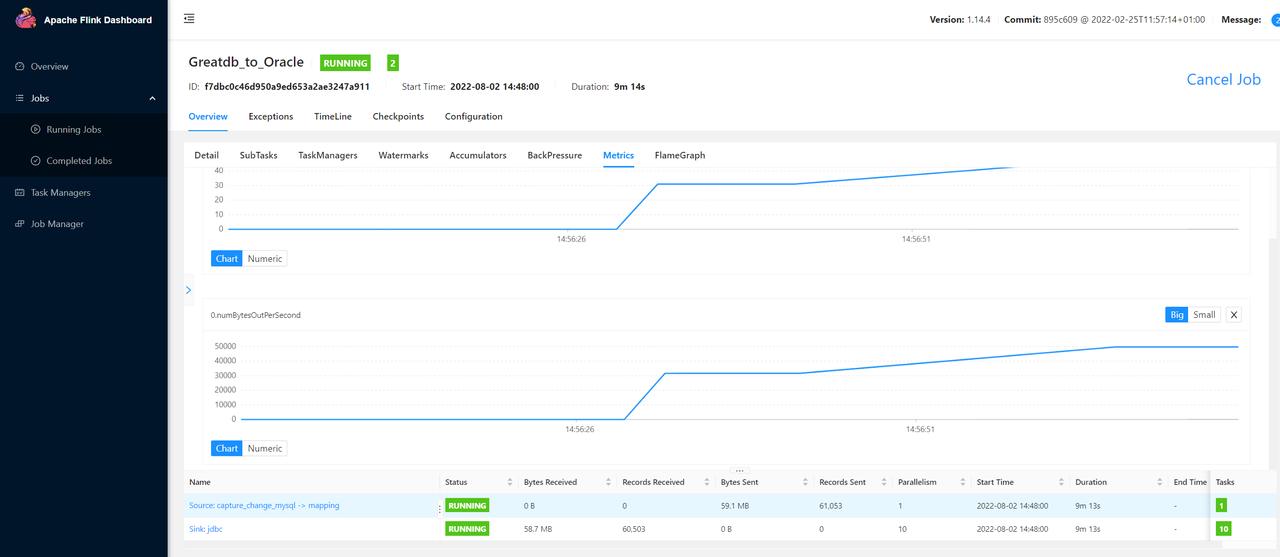Select Chart view for numBytesOutPerSecond
Viewport: 1280px width, 557px height.
tap(227, 448)
